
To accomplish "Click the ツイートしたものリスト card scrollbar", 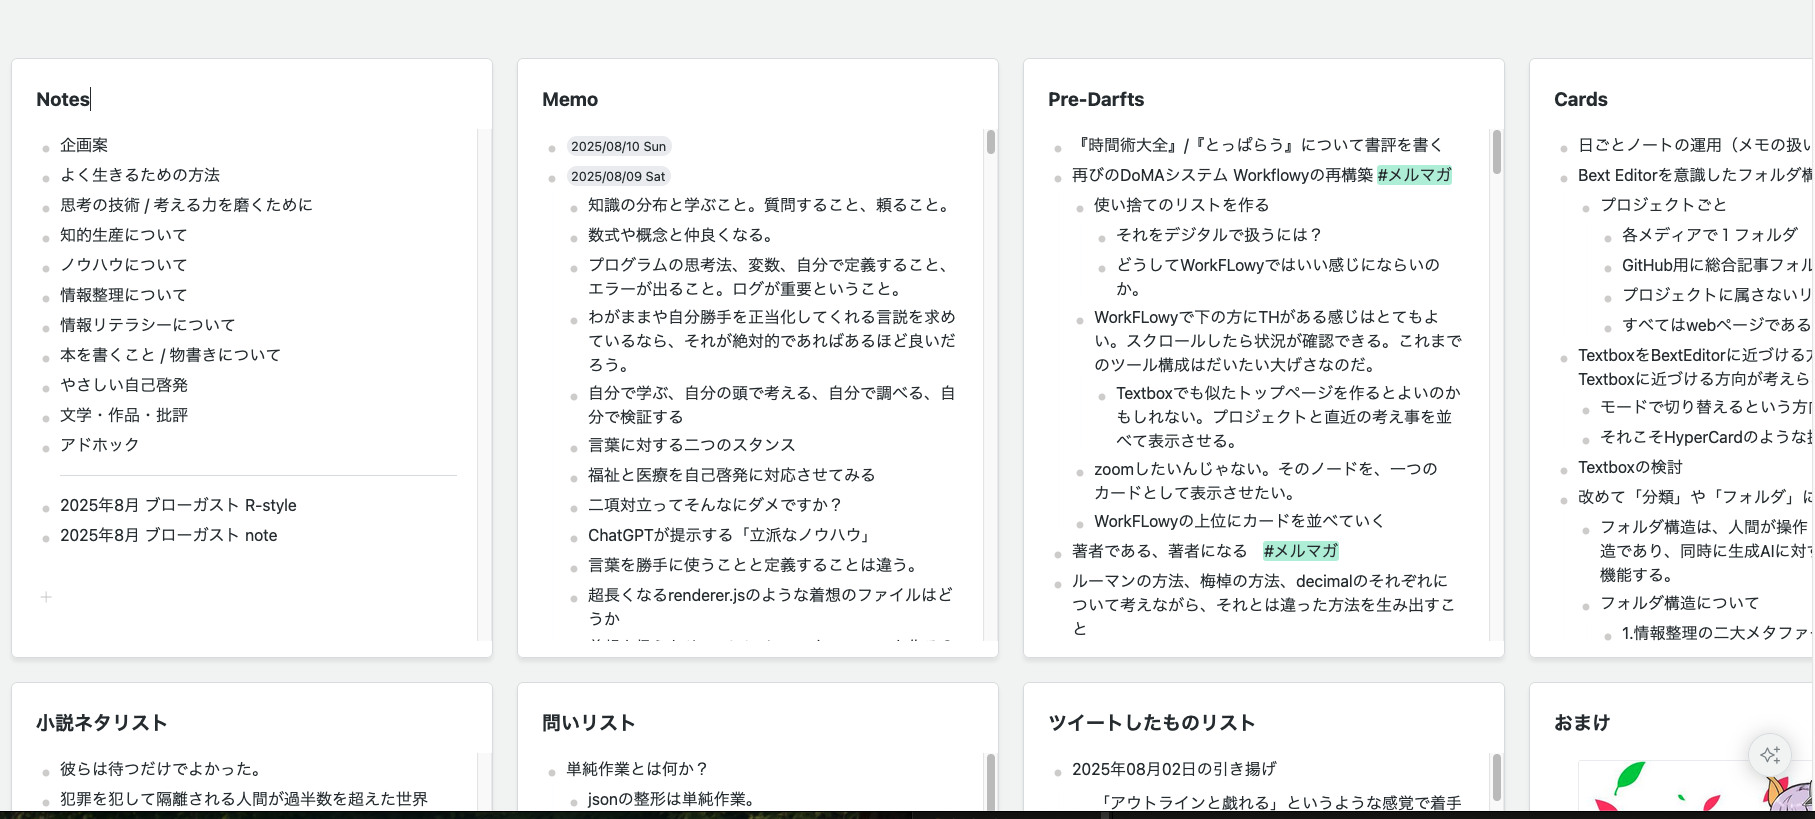I will point(1497,778).
